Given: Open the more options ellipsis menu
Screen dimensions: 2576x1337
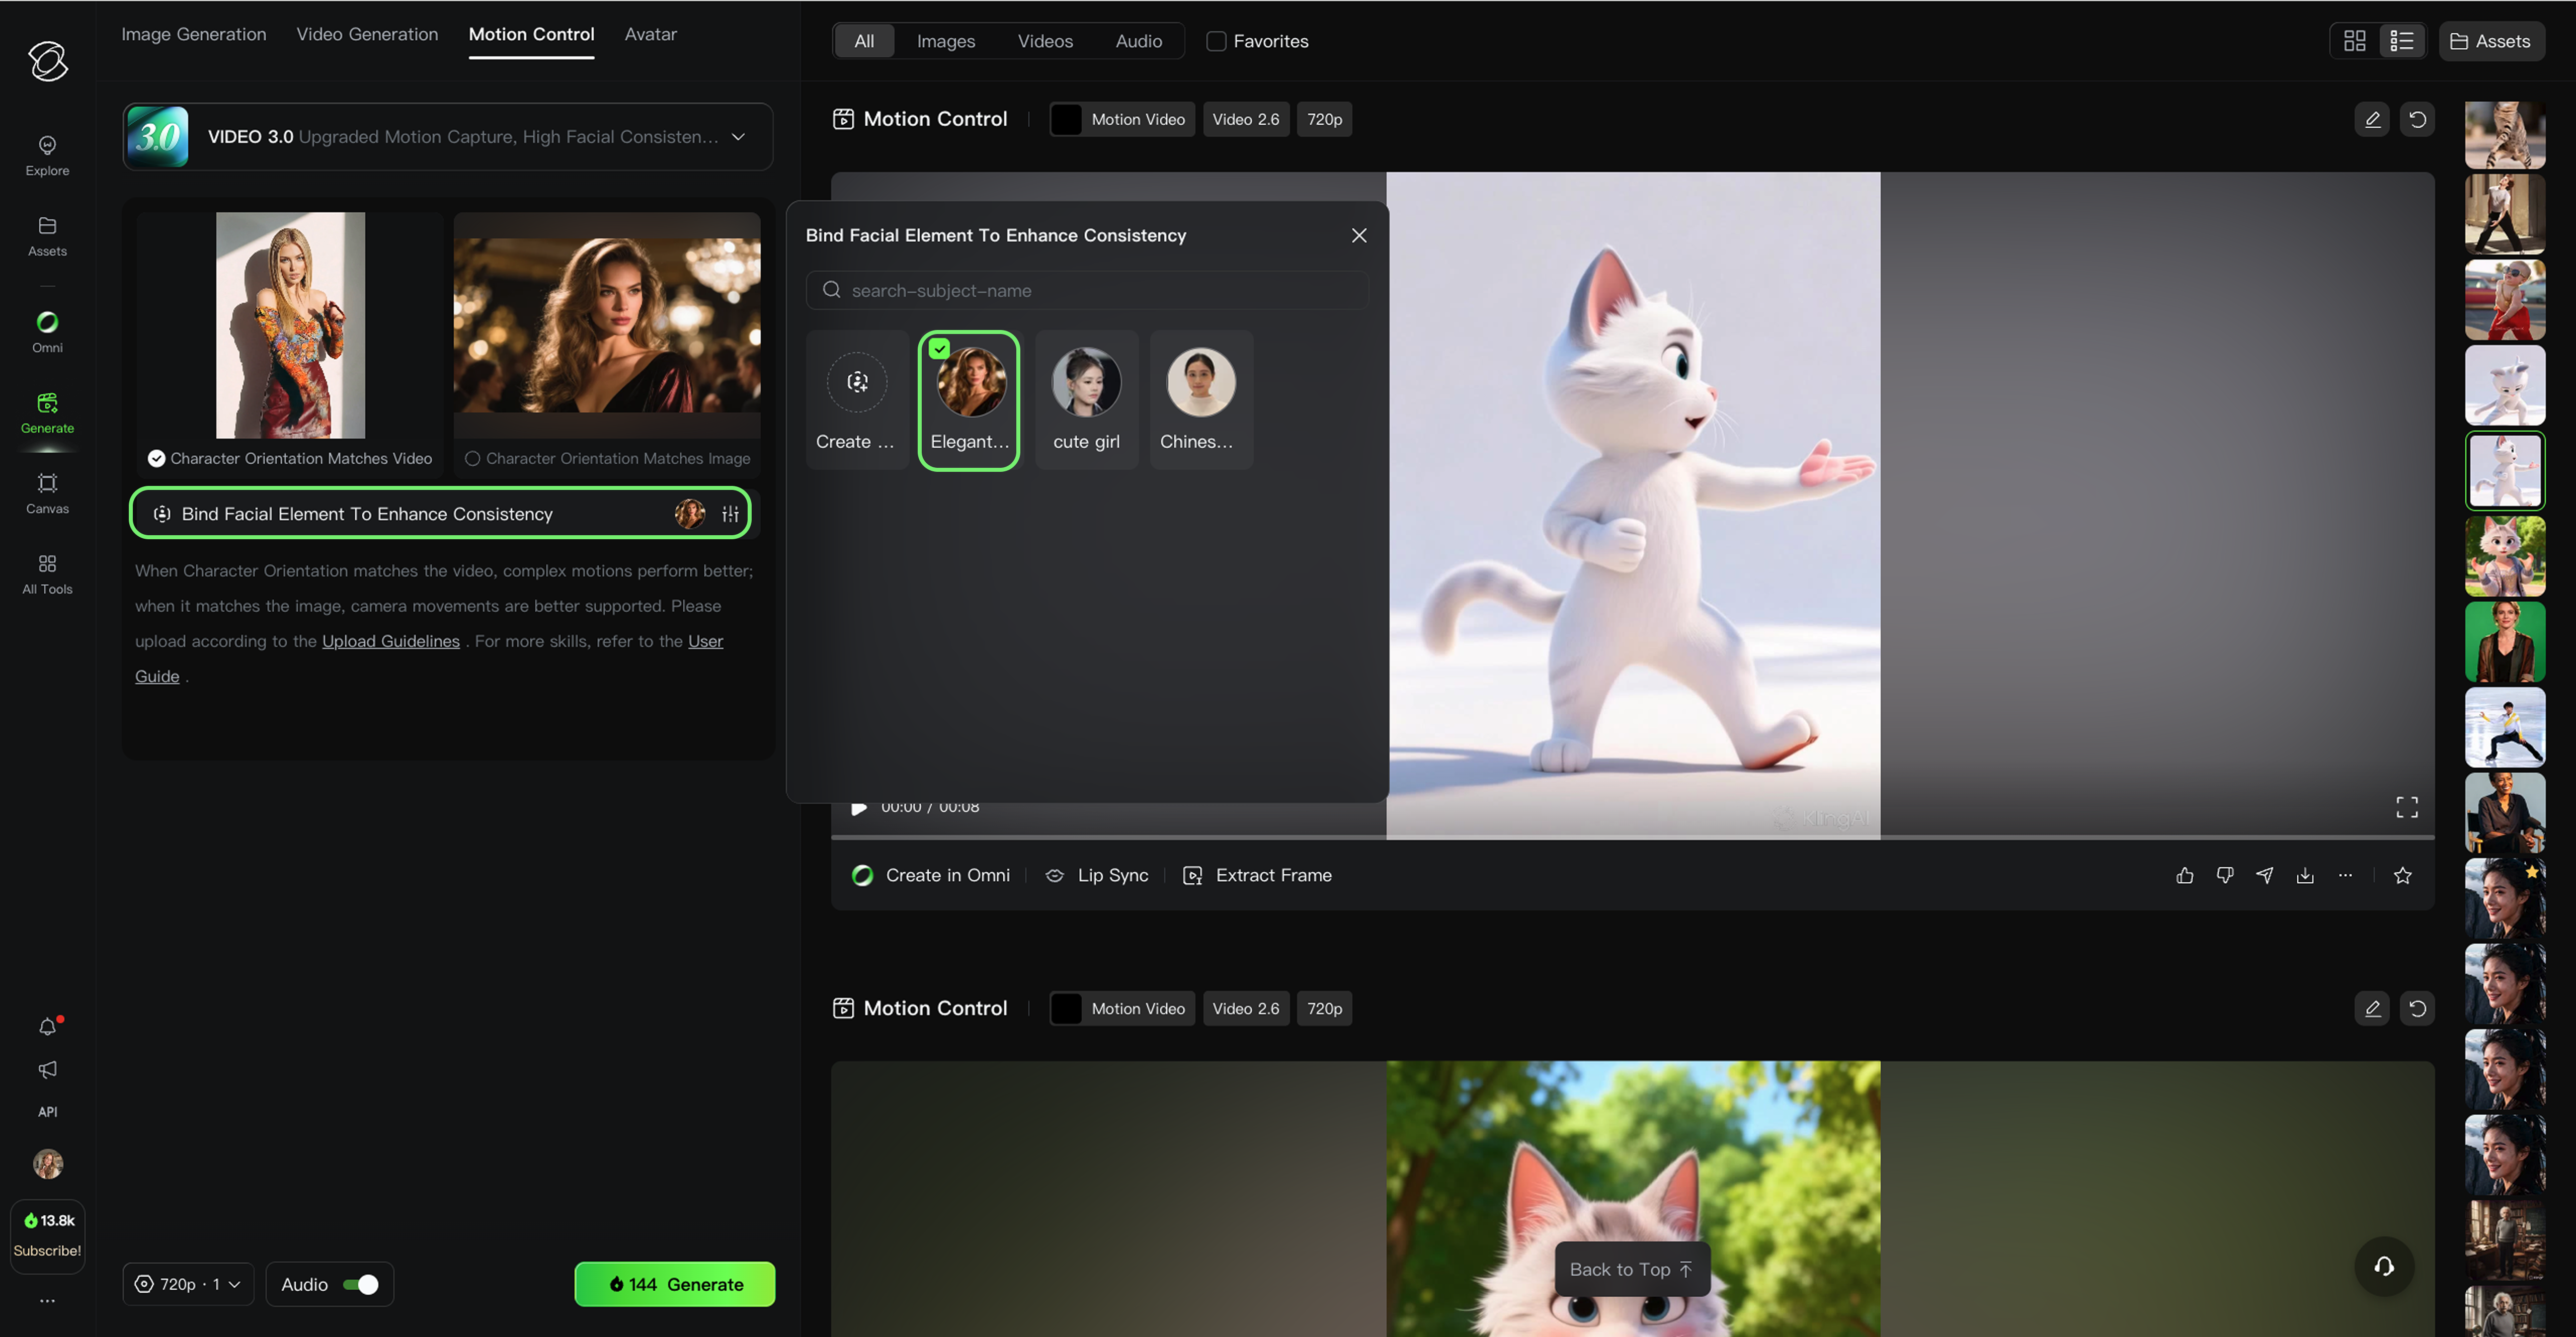Looking at the screenshot, I should click(x=2344, y=875).
